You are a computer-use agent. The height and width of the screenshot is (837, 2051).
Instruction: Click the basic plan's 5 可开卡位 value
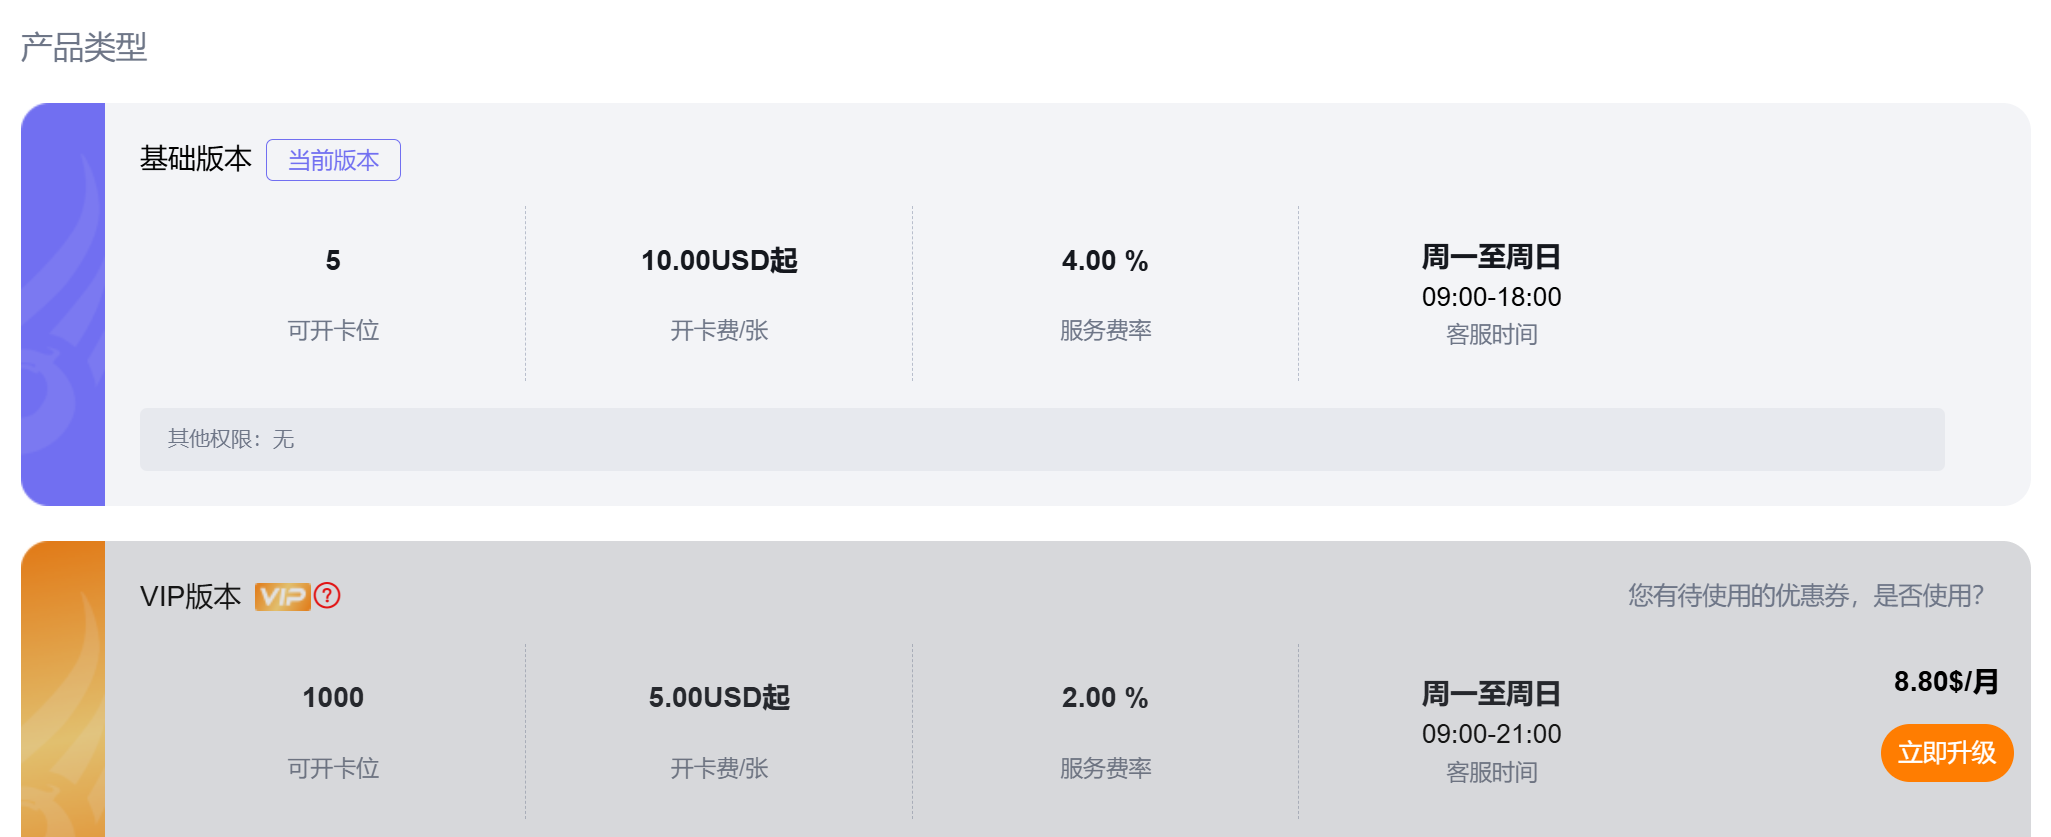(333, 261)
